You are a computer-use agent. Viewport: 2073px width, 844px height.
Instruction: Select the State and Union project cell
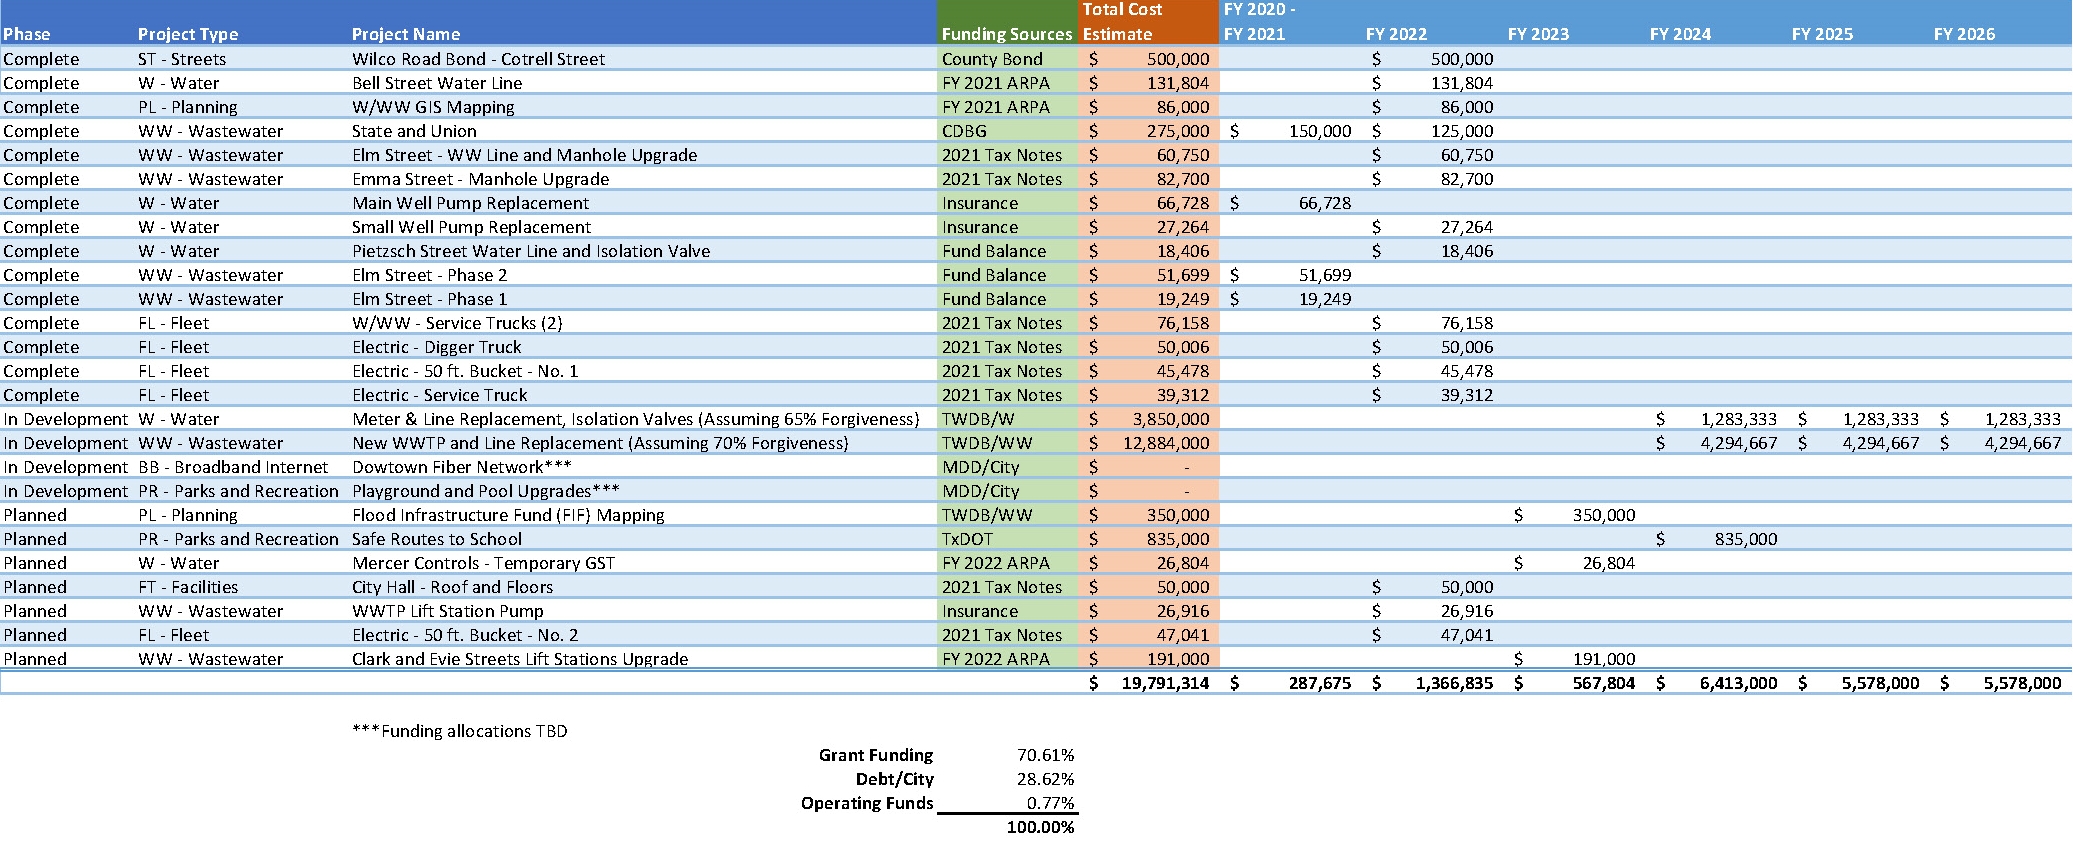point(414,131)
